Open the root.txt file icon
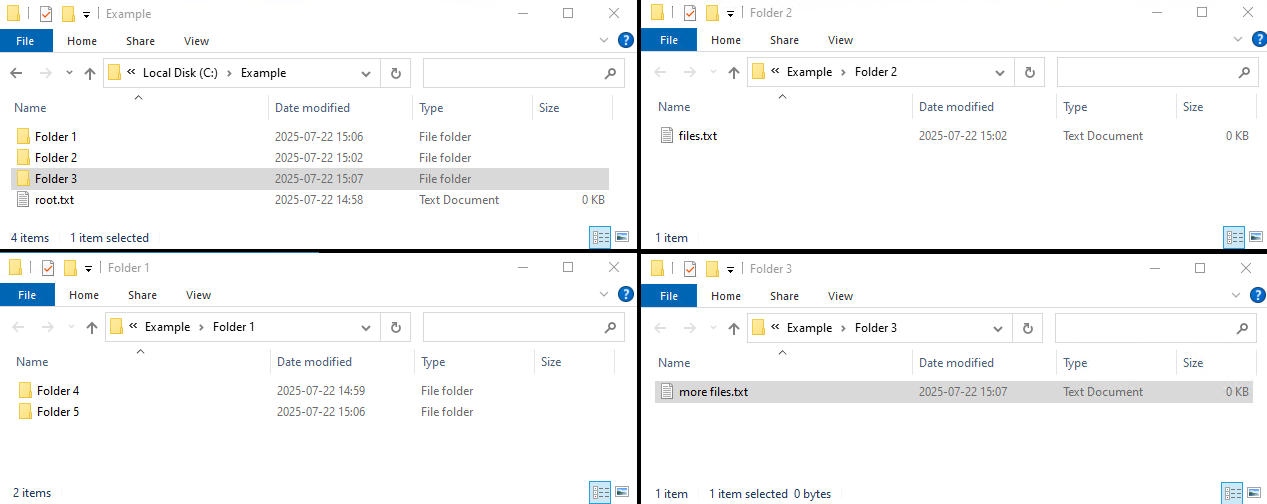Viewport: 1267px width, 504px height. click(x=25, y=200)
